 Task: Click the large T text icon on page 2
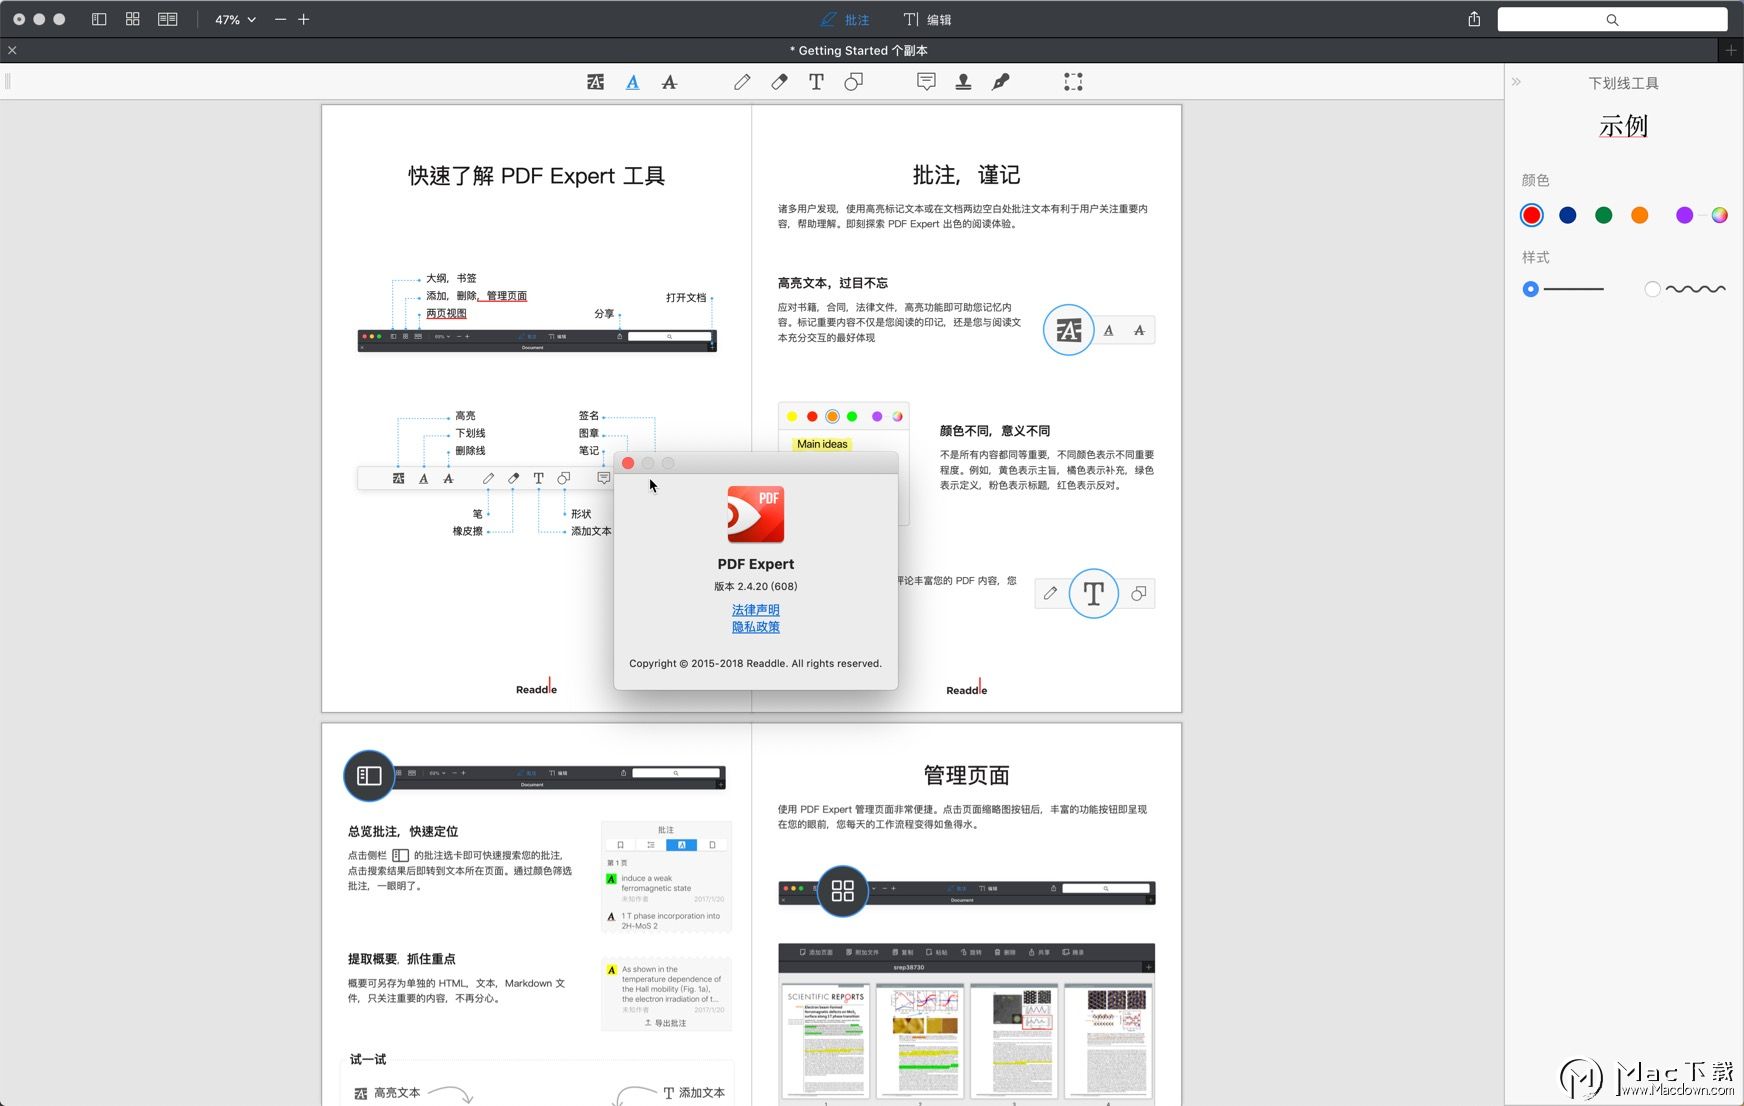1094,593
